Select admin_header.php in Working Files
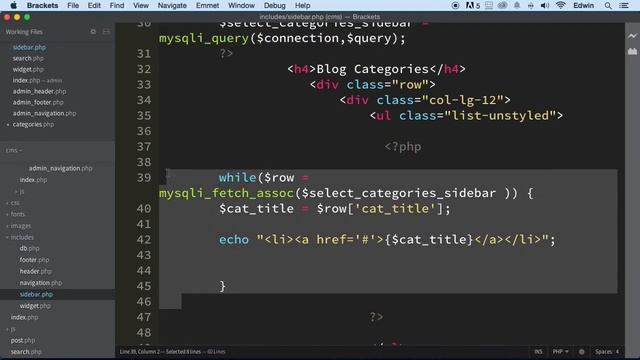640x360 pixels. (39, 91)
